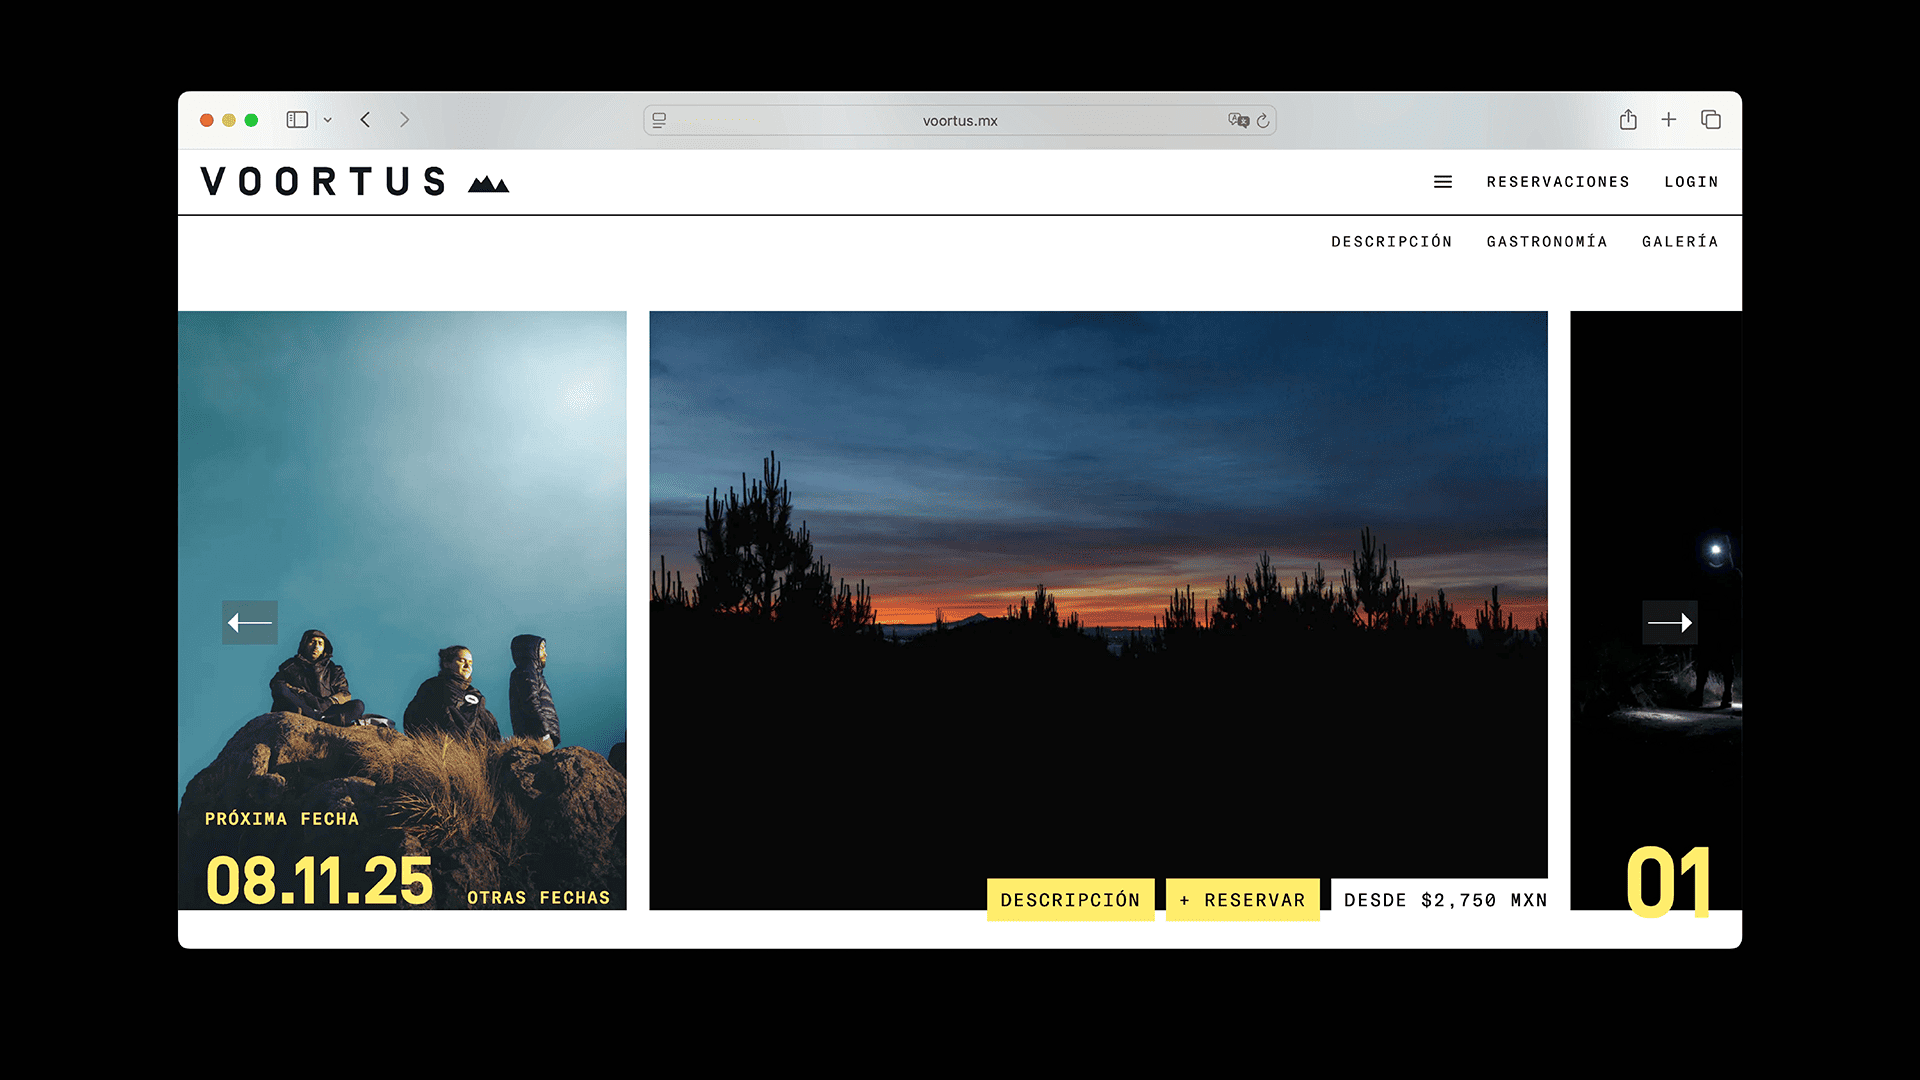Open the RESERVACIONES menu item
The width and height of the screenshot is (1920, 1080).
click(1558, 182)
